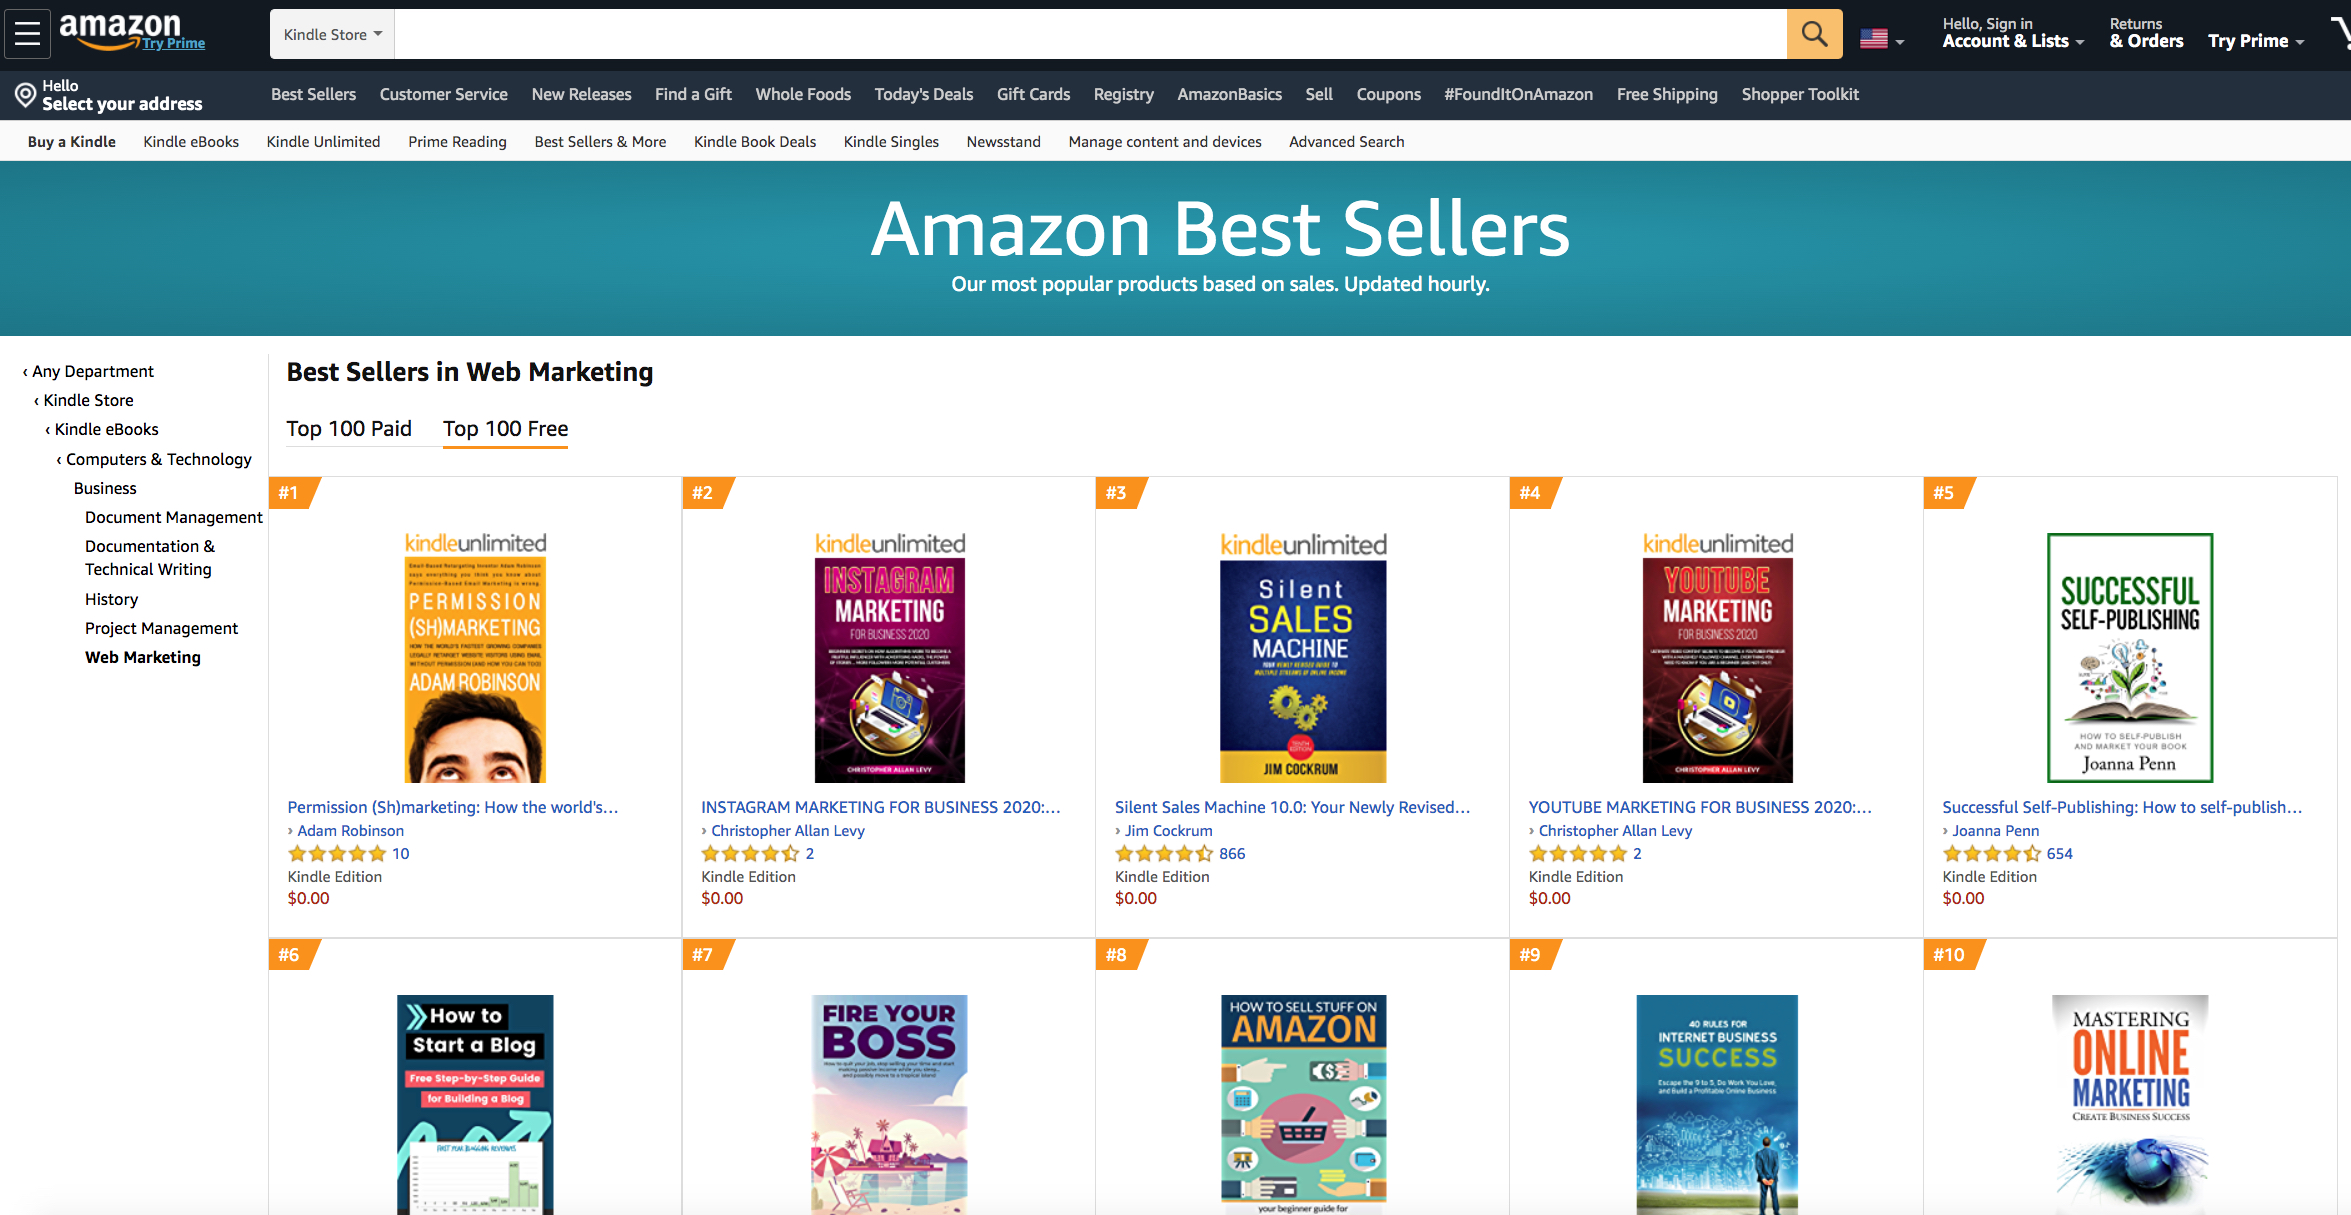Expand the Kindle Store search category dropdown
The height and width of the screenshot is (1215, 2351).
coord(332,34)
